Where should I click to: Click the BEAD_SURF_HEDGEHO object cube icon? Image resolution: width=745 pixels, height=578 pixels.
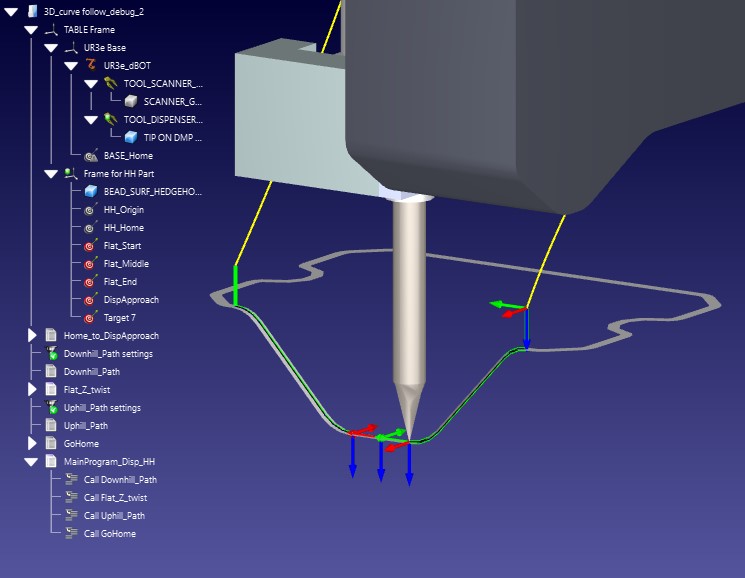[x=91, y=192]
